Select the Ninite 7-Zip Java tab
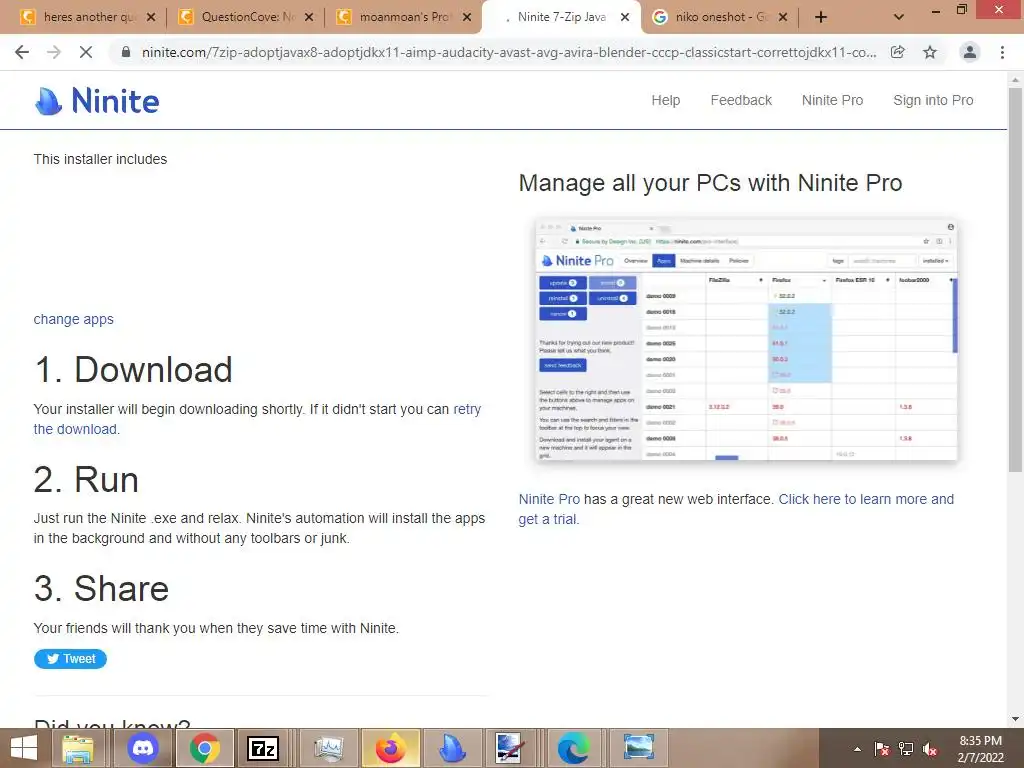Image resolution: width=1024 pixels, height=768 pixels. click(562, 17)
